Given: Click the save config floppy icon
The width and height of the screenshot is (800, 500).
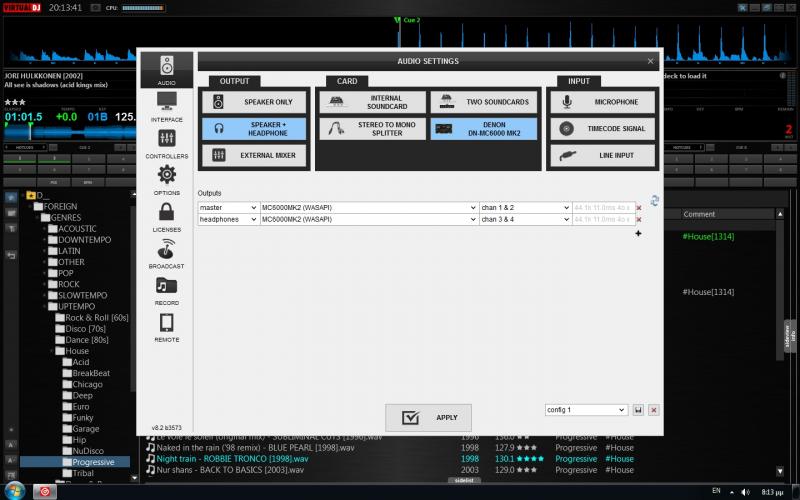Looking at the screenshot, I should coord(638,410).
